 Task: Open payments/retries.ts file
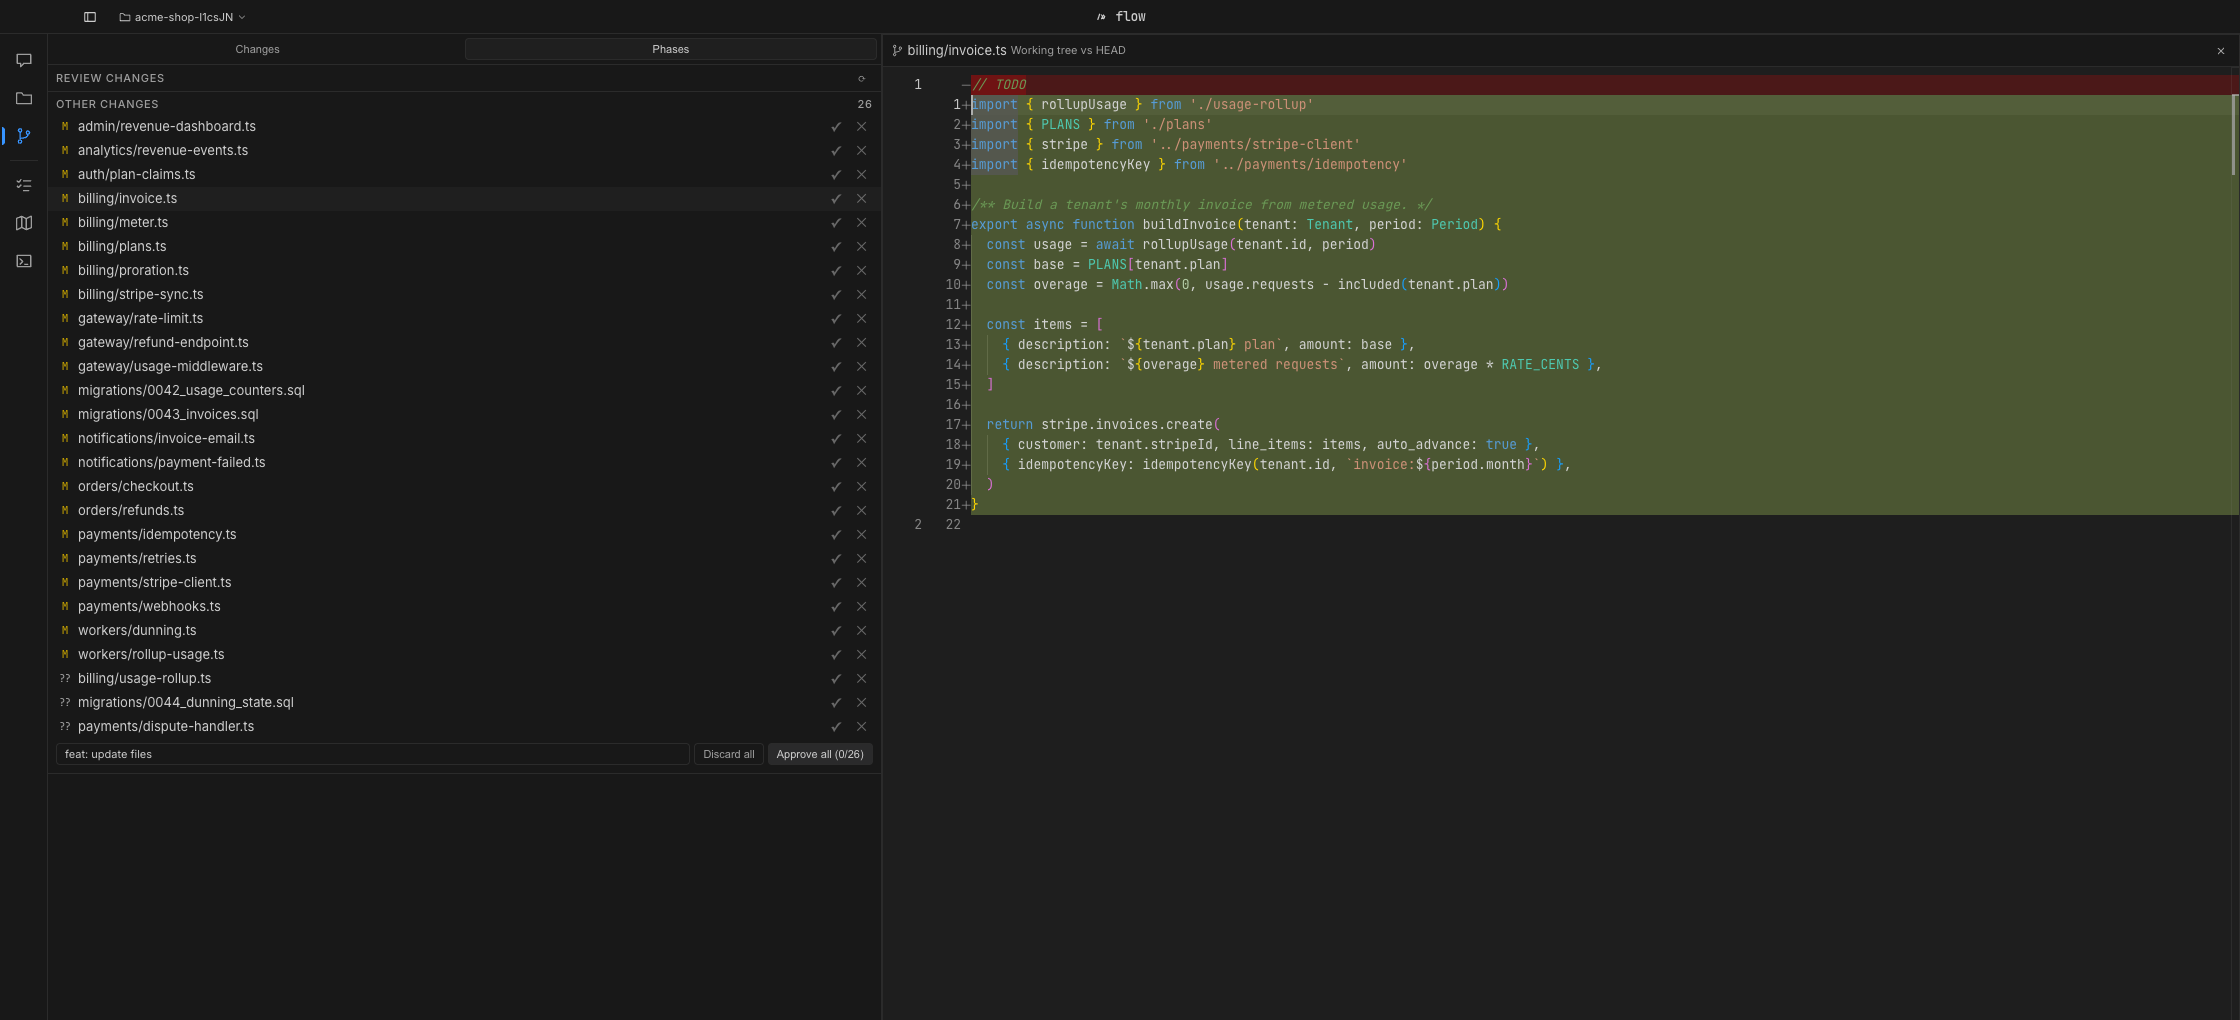(x=464, y=558)
